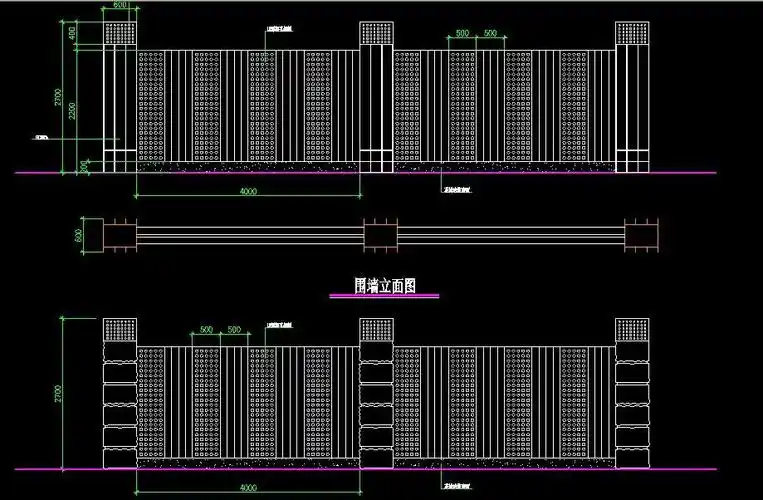Pick the 600 dimension above the upper-left pillar
The width and height of the screenshot is (763, 500).
[120, 6]
